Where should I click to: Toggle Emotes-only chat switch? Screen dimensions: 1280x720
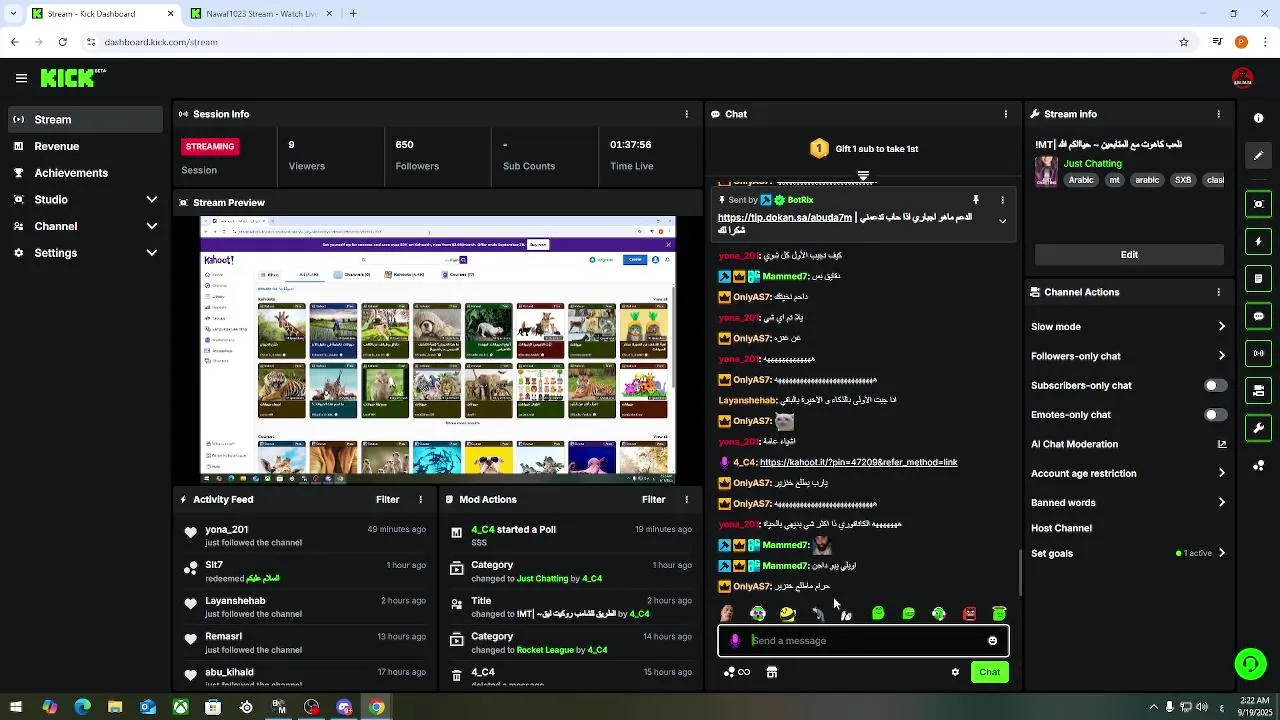pos(1215,414)
